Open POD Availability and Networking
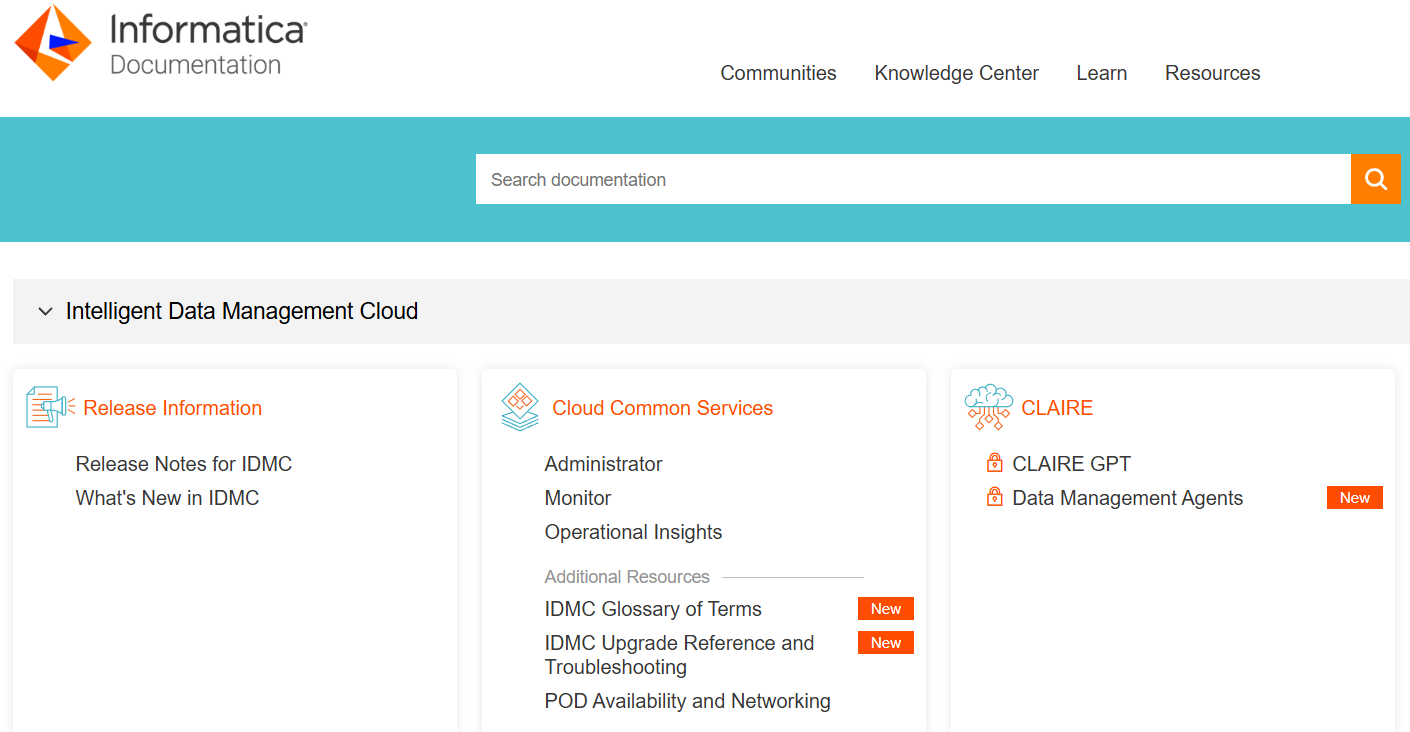Screen dimensions: 1410x732 point(687,701)
